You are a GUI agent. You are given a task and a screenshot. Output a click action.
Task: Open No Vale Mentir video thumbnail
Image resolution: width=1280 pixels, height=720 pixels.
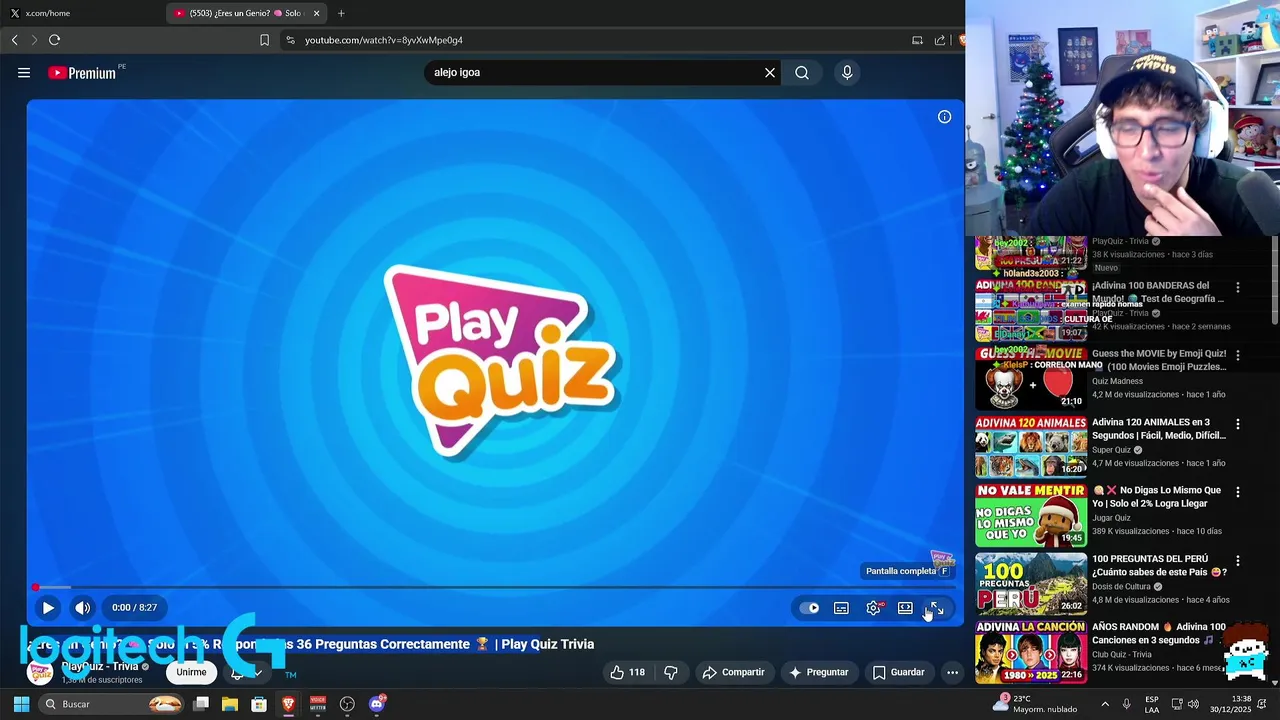[x=1031, y=515]
